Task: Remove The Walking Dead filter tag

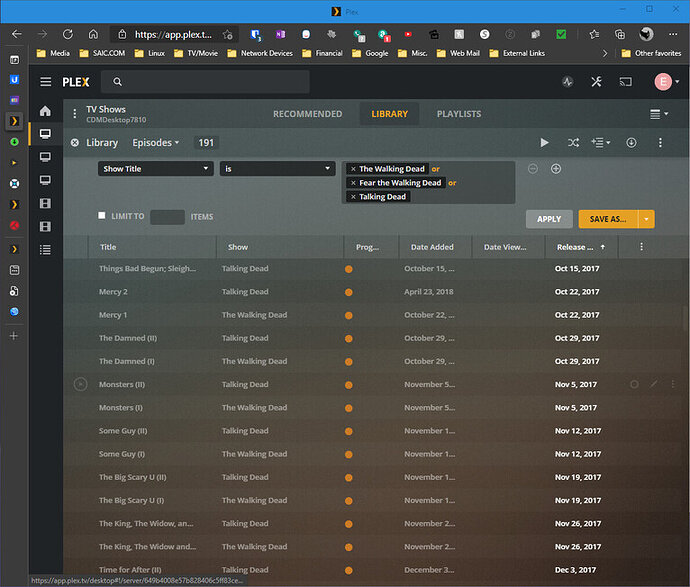Action: pos(353,169)
